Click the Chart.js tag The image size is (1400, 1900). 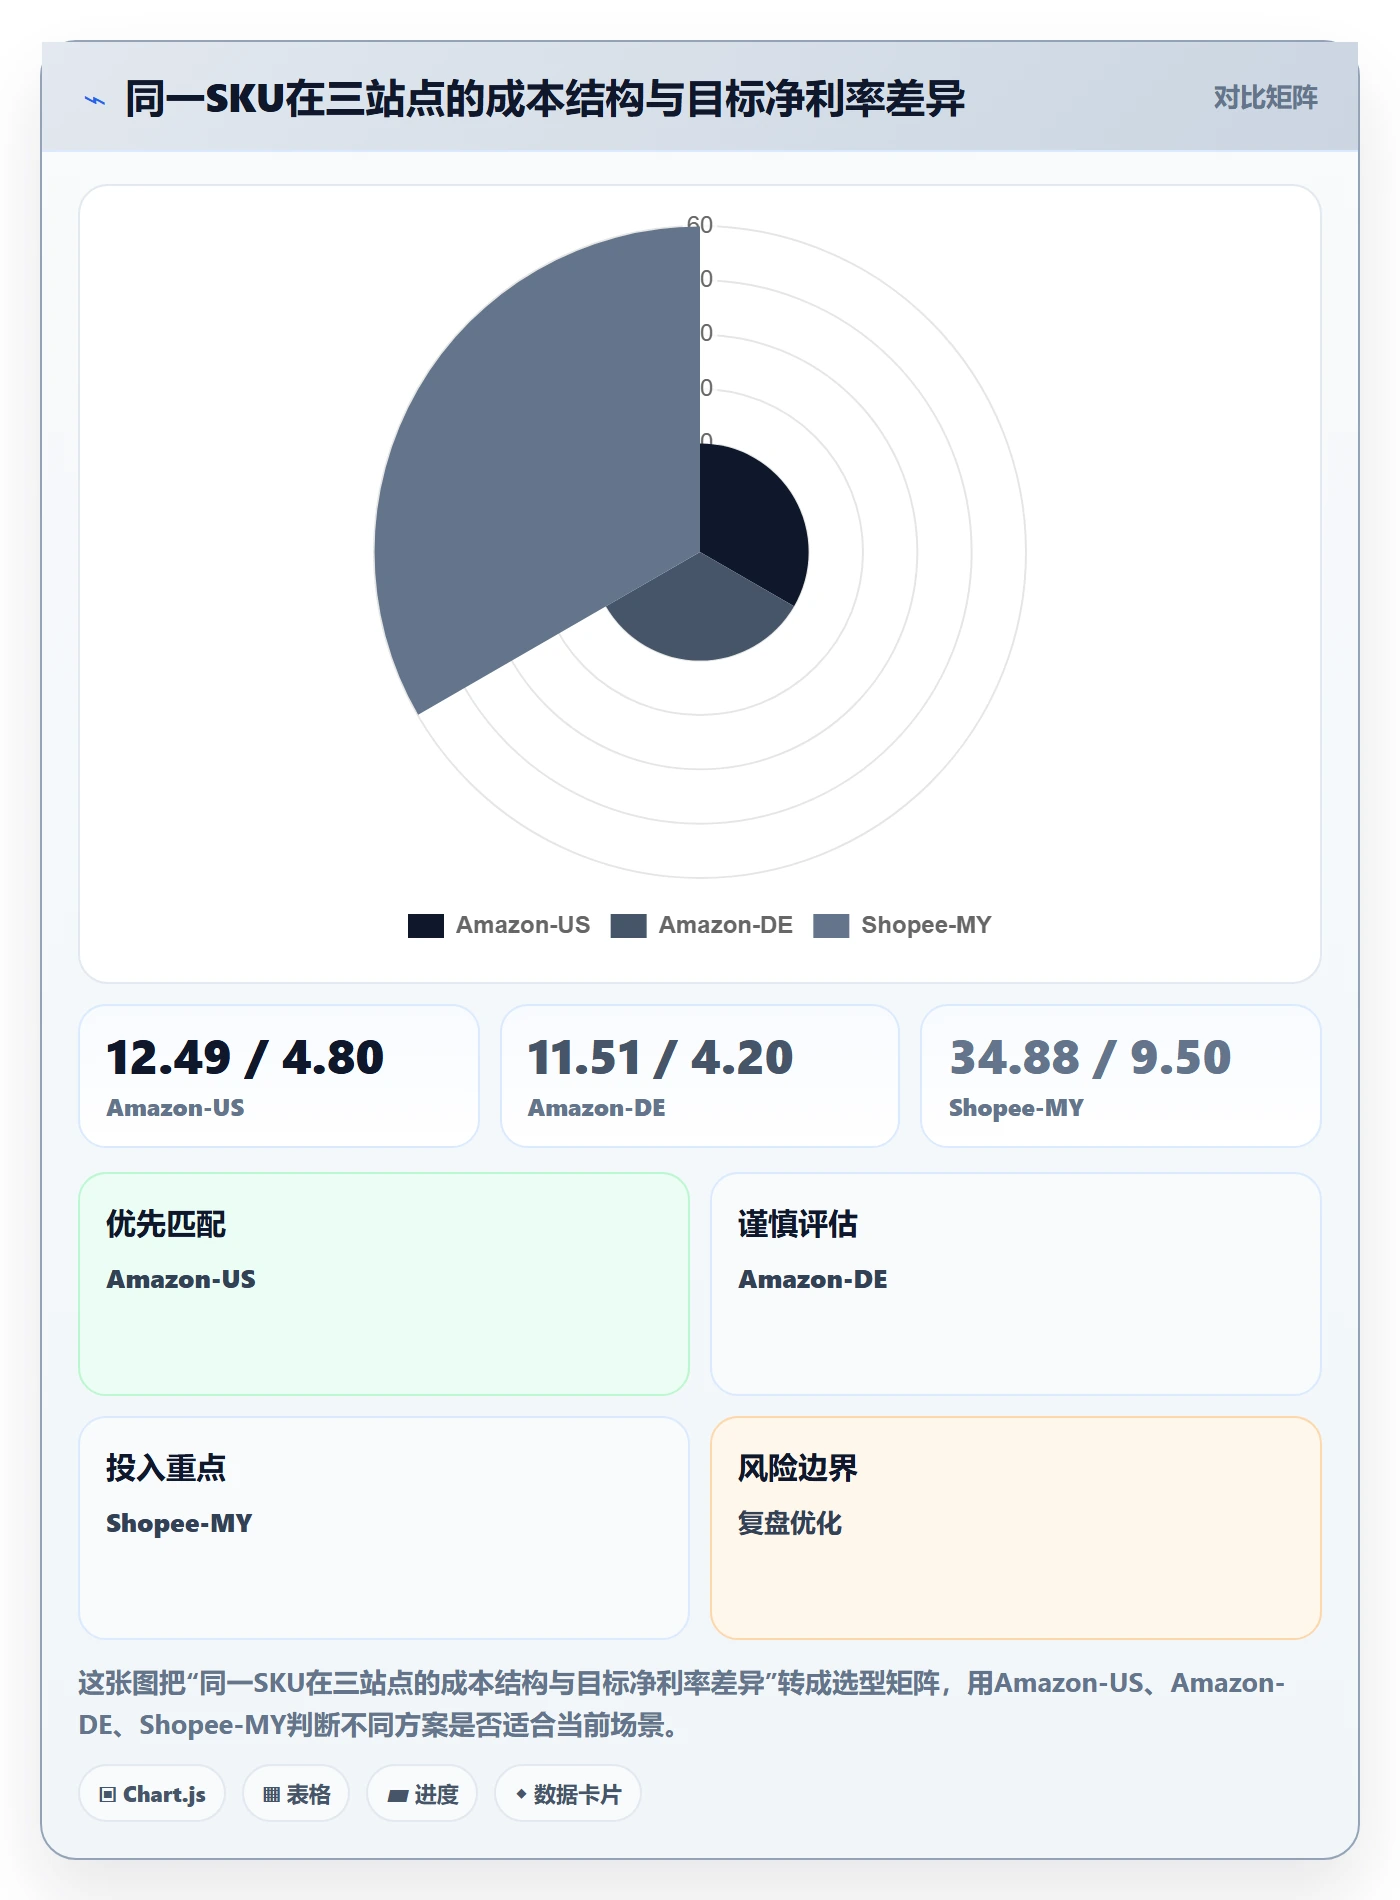[x=152, y=1794]
